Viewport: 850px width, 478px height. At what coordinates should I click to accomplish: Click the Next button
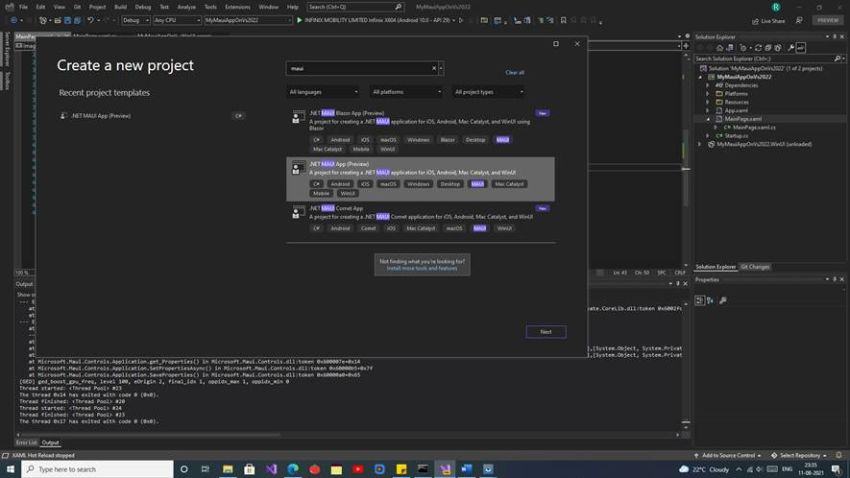click(546, 332)
